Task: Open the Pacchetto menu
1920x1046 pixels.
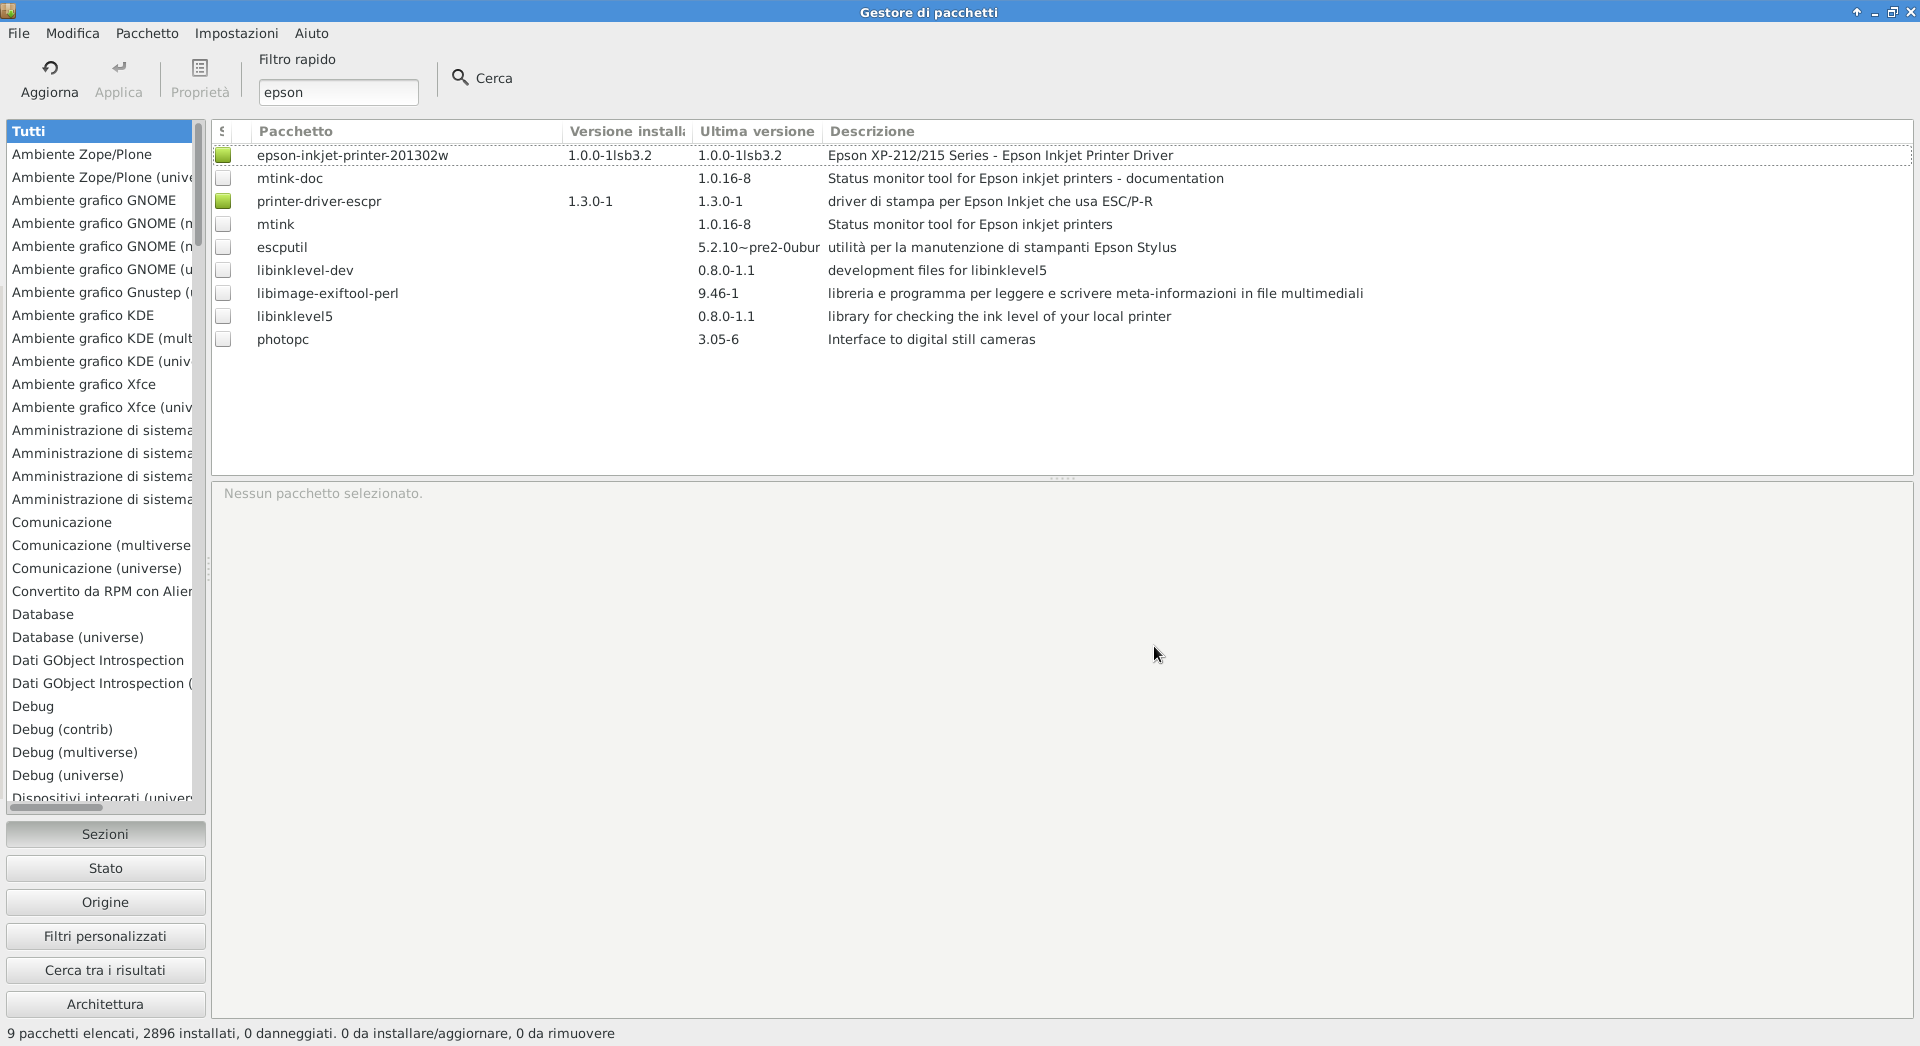Action: [x=147, y=33]
